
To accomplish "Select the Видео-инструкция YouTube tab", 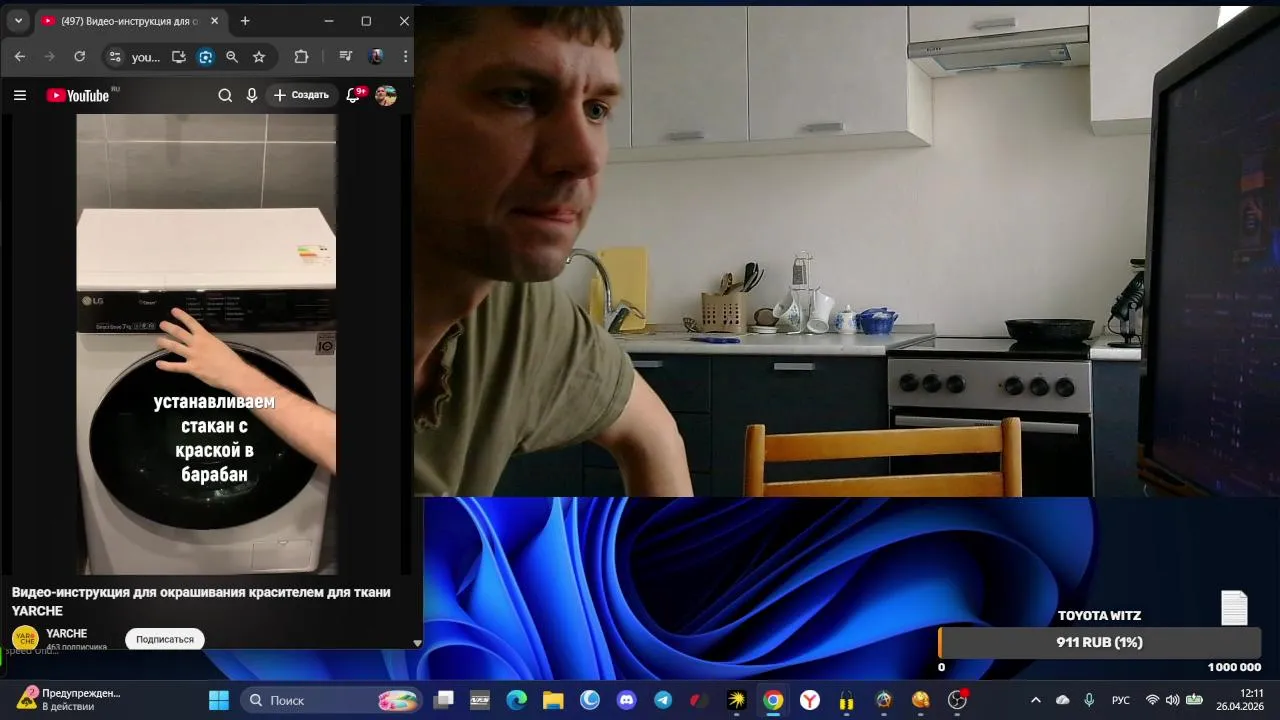I will pyautogui.click(x=130, y=21).
